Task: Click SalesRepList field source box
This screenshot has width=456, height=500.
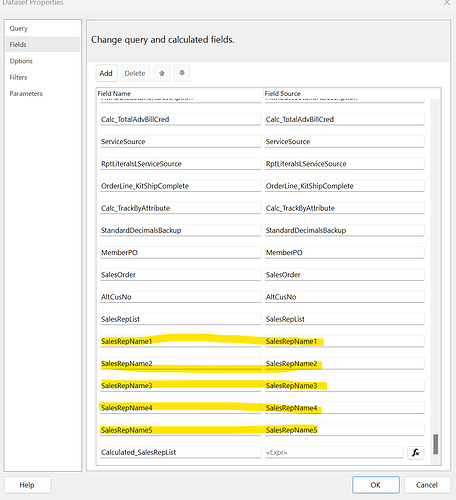Action: 345,319
